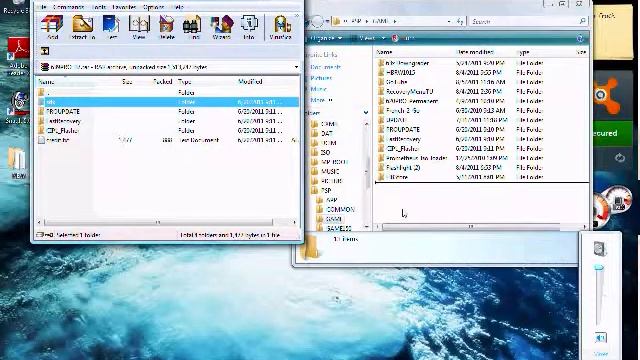Viewport: 640px width, 360px height.
Task: Click the WinRAR horizontal scrollbar thumb
Action: (x=158, y=222)
